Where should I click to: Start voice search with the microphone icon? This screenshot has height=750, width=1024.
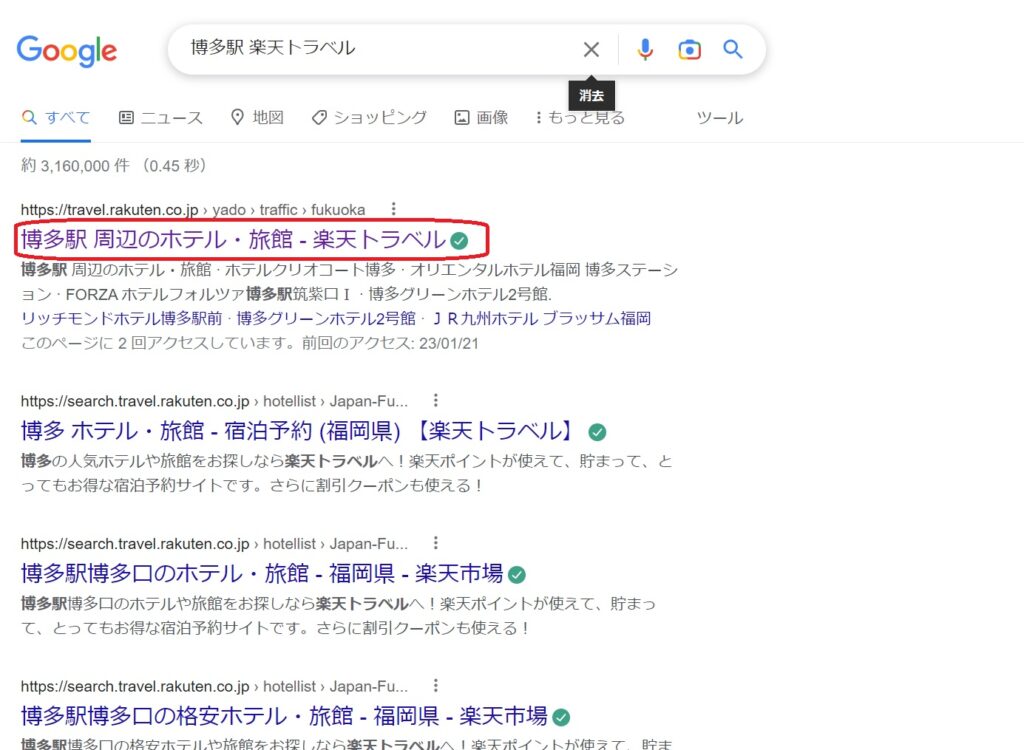point(645,50)
